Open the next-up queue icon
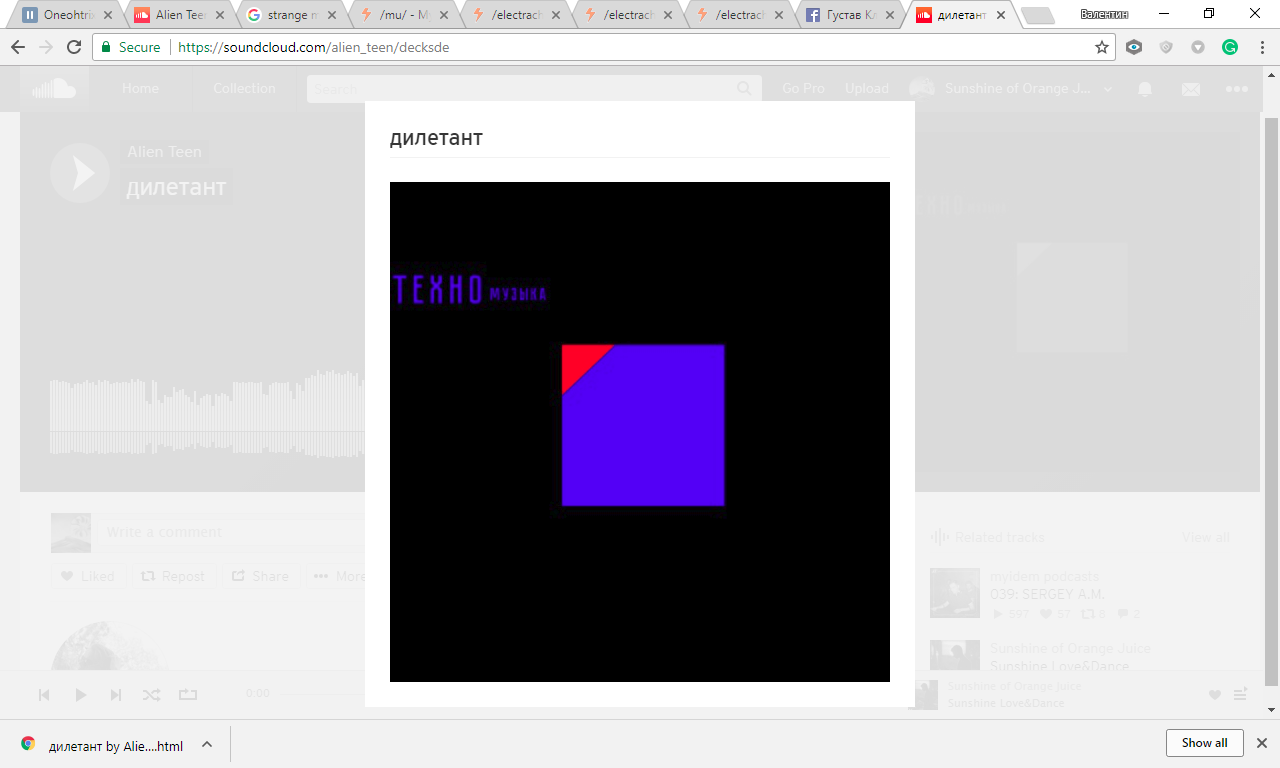1280x768 pixels. [1241, 694]
